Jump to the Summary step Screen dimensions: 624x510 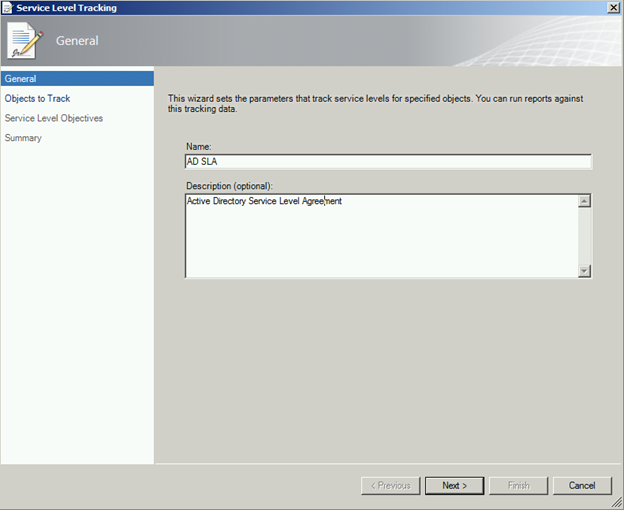(23, 138)
